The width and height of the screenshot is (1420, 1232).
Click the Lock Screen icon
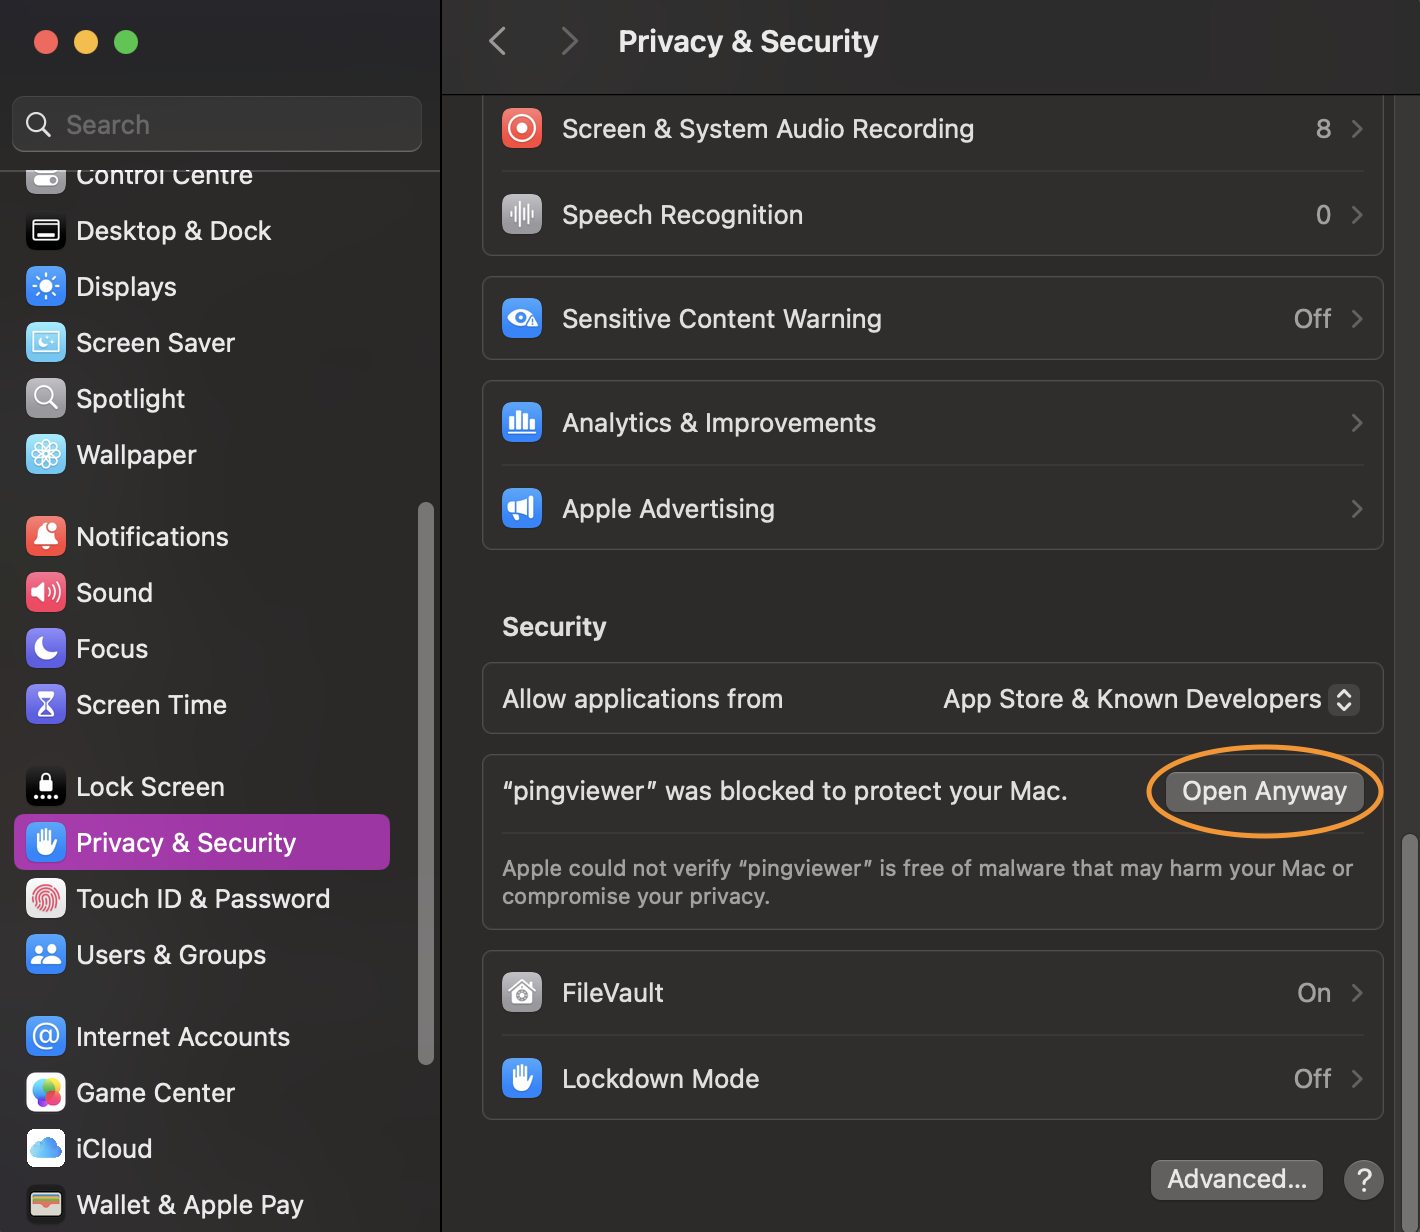pyautogui.click(x=46, y=787)
